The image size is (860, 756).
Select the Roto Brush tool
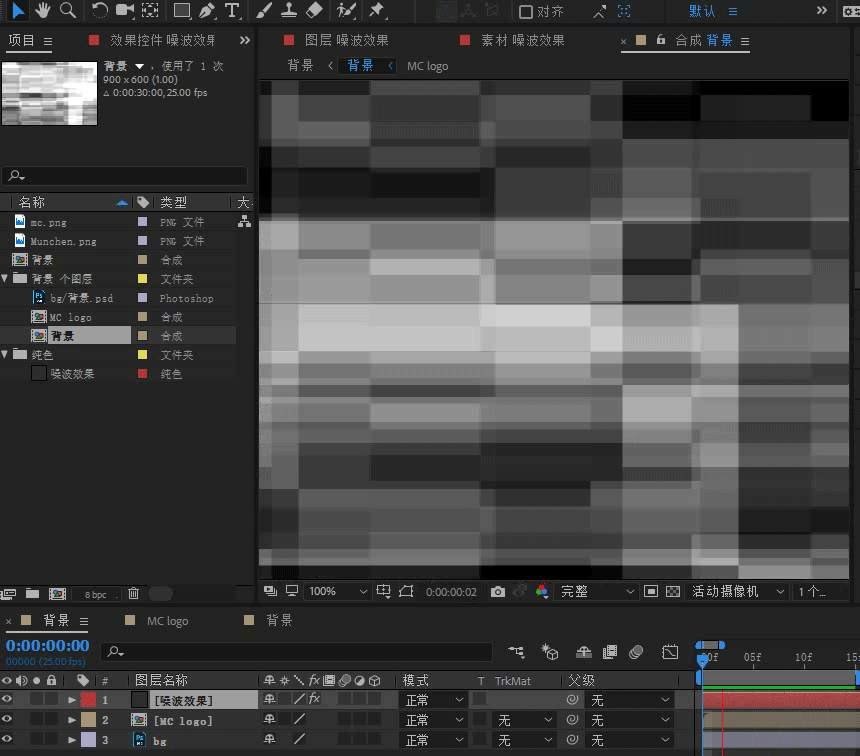coord(347,11)
